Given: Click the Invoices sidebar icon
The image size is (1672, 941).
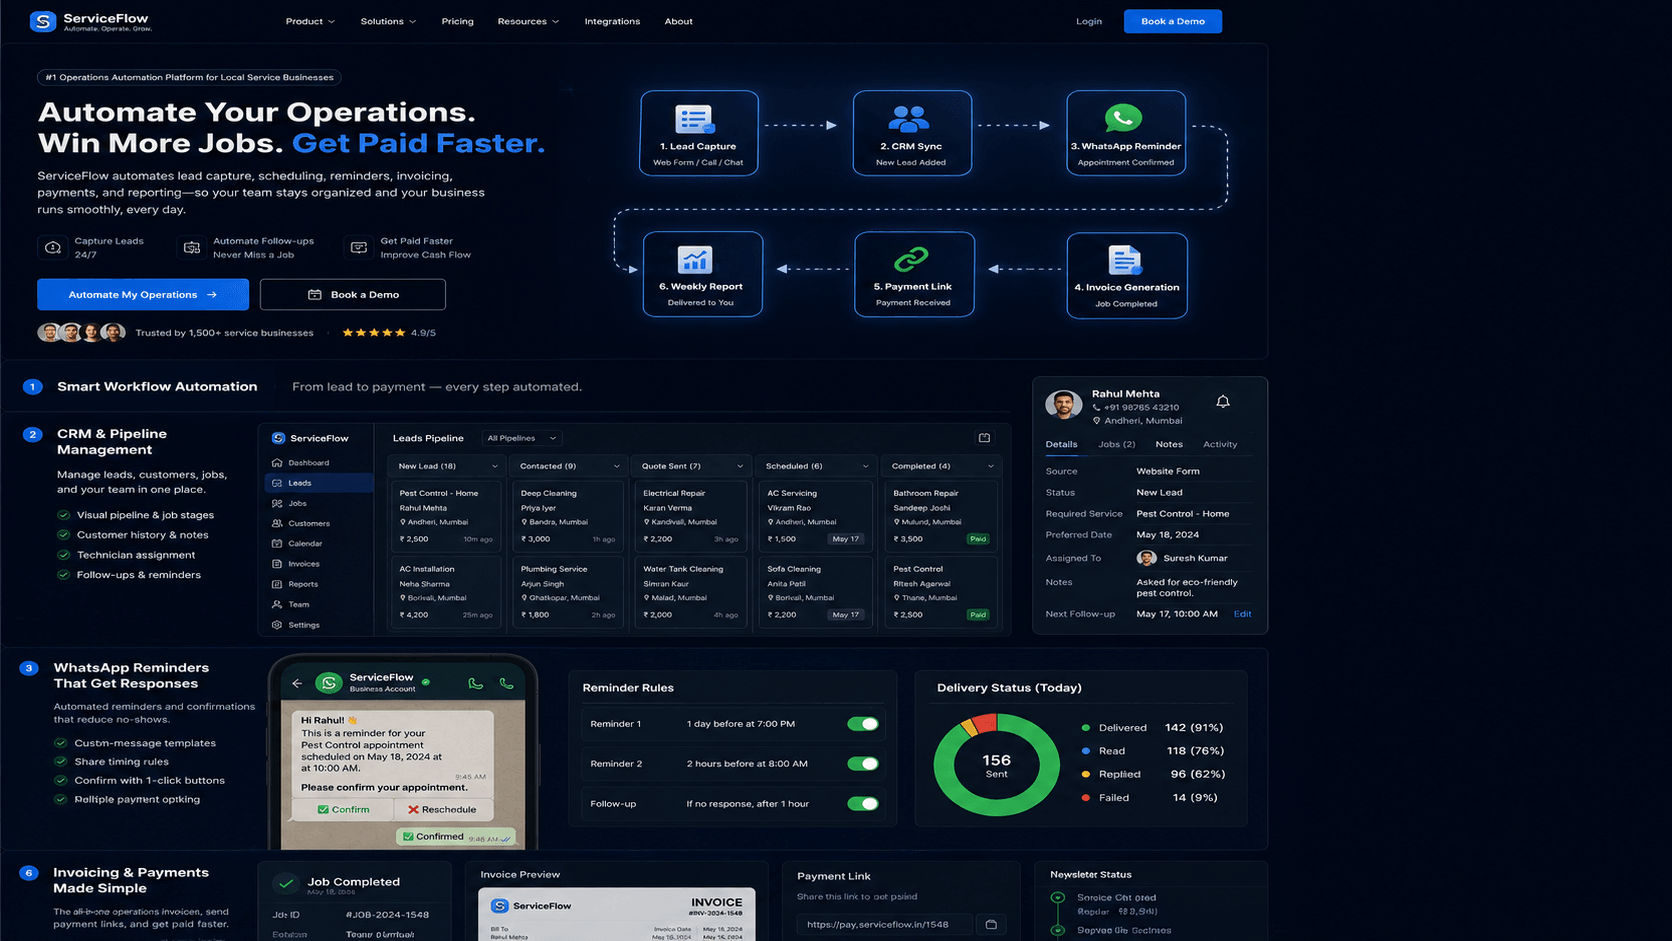Looking at the screenshot, I should pos(277,564).
